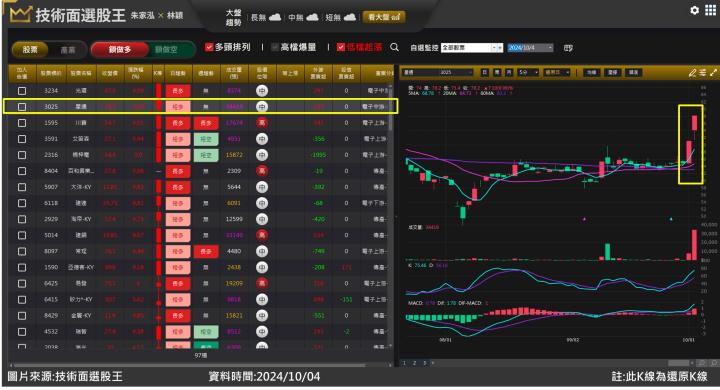This screenshot has height=390, width=720.
Task: Open the 5分 minute interval dropdown
Action: 528,73
